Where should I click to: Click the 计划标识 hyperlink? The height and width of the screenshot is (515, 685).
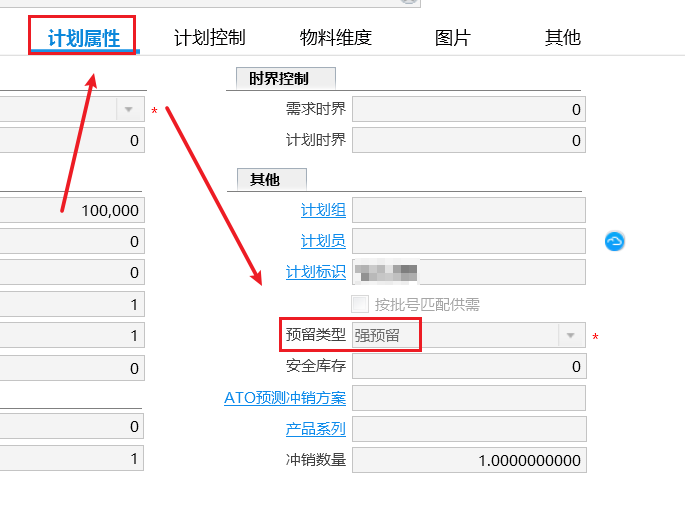316,272
